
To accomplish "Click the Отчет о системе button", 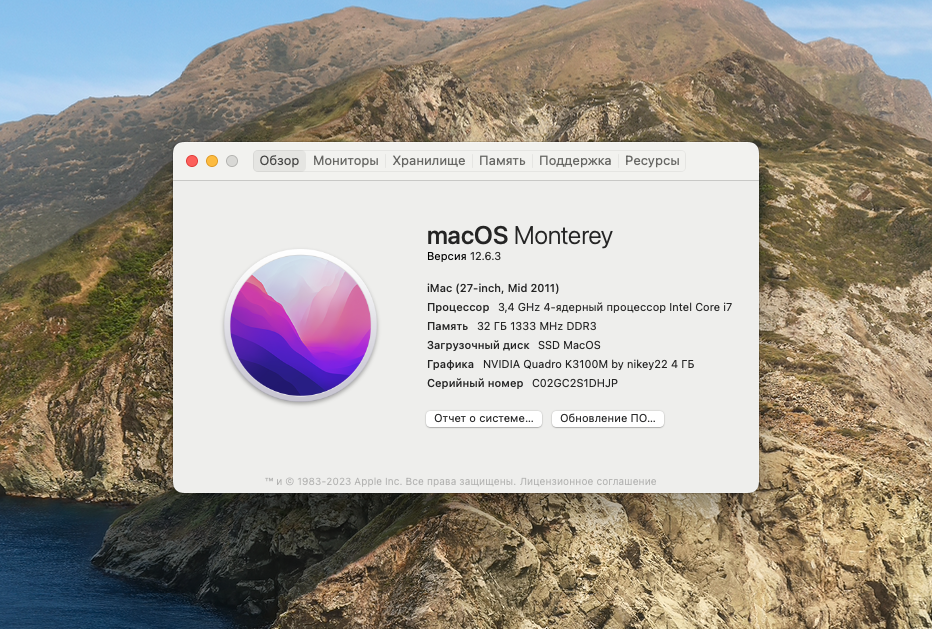I will pyautogui.click(x=484, y=419).
